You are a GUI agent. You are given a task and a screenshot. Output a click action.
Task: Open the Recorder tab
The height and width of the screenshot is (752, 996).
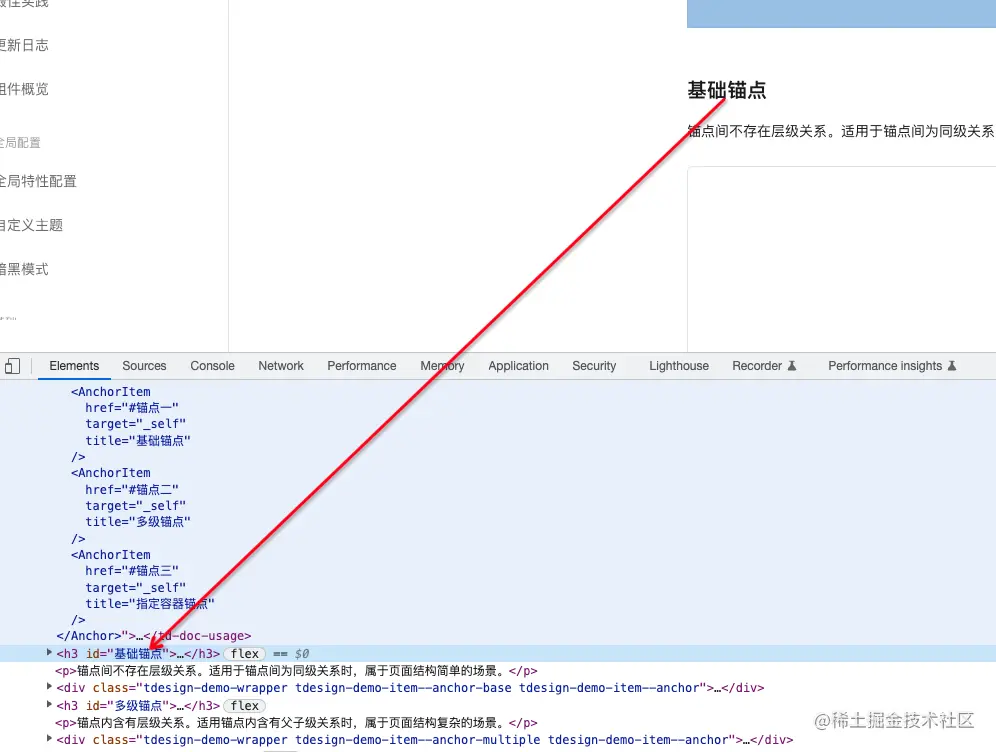click(764, 366)
